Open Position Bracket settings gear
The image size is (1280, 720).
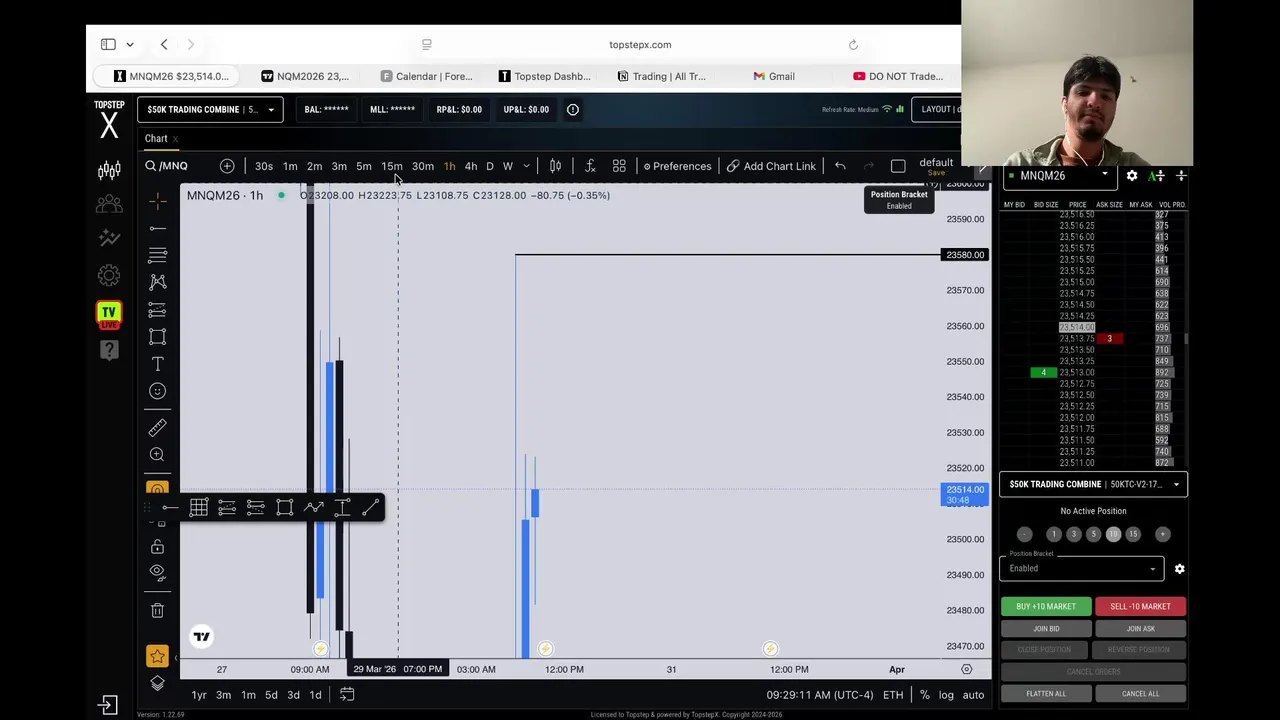[1179, 569]
